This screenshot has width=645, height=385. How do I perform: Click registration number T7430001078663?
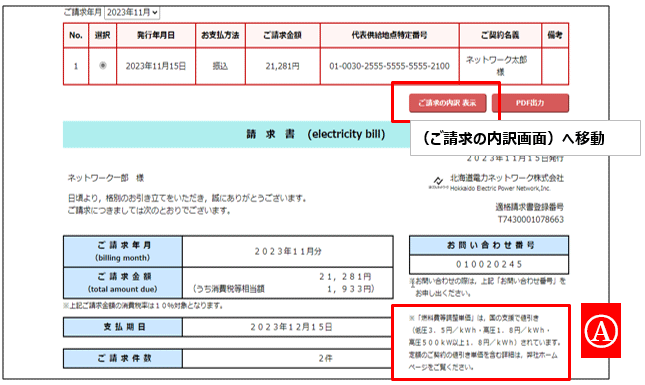[531, 220]
